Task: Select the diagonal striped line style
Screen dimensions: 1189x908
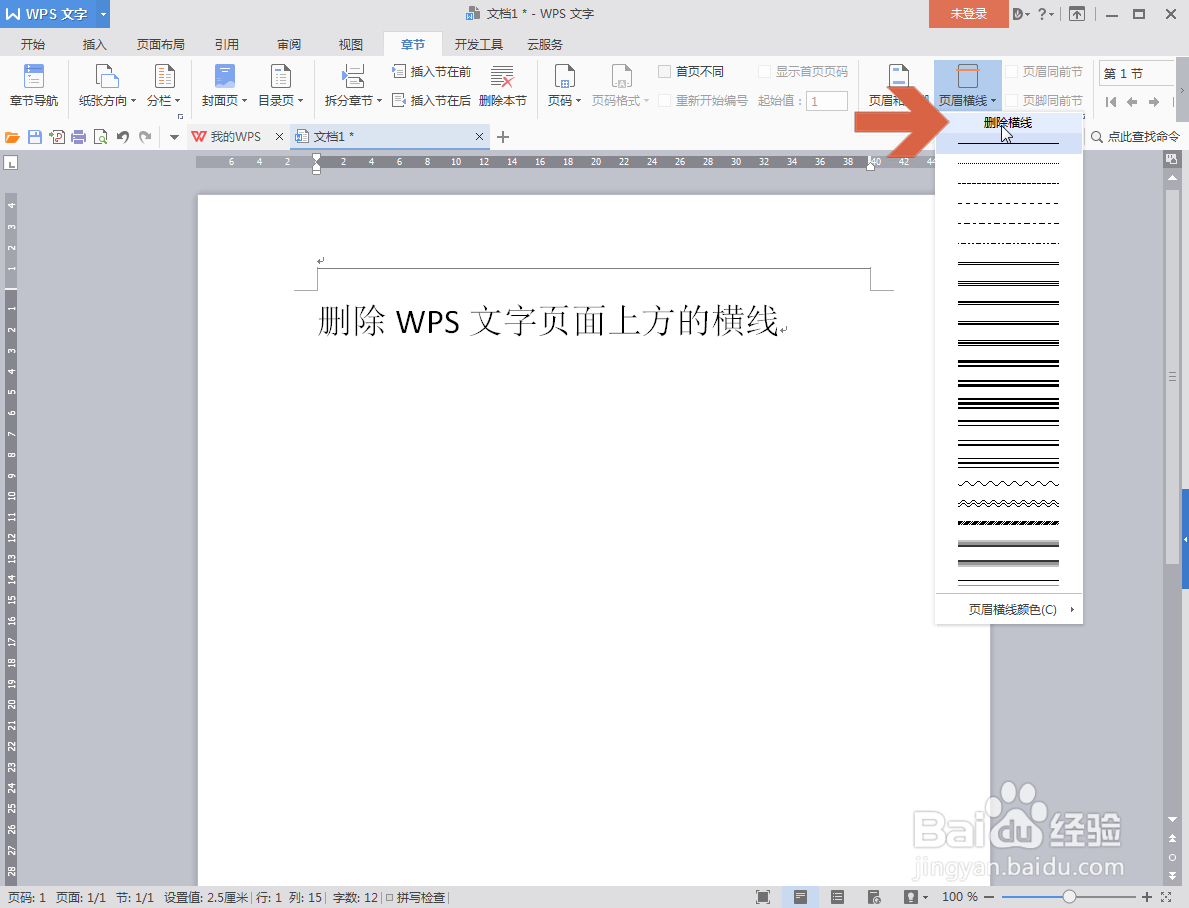Action: pyautogui.click(x=1008, y=523)
